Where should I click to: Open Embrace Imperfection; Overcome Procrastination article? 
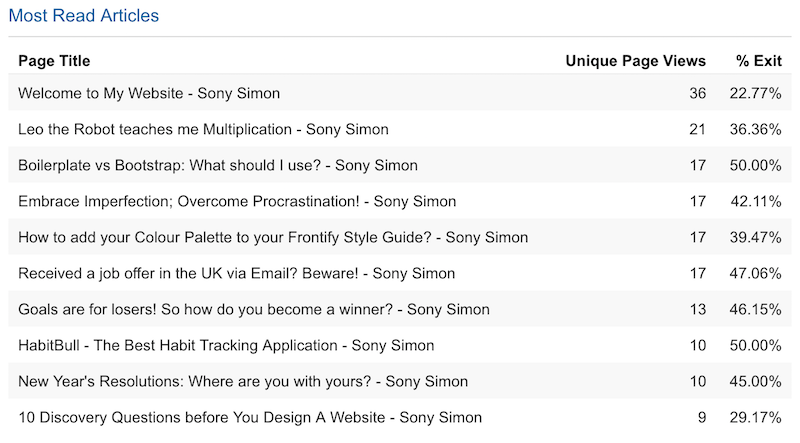(x=237, y=201)
